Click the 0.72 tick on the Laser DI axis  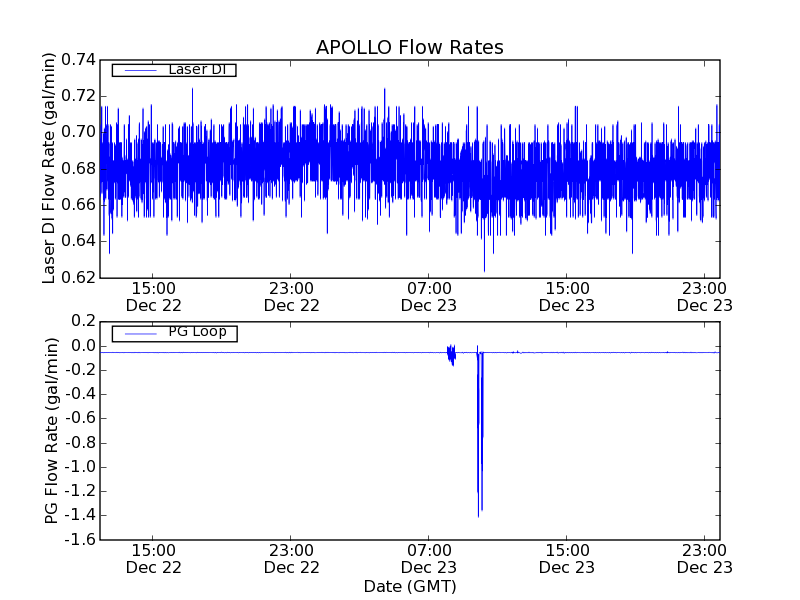[79, 96]
